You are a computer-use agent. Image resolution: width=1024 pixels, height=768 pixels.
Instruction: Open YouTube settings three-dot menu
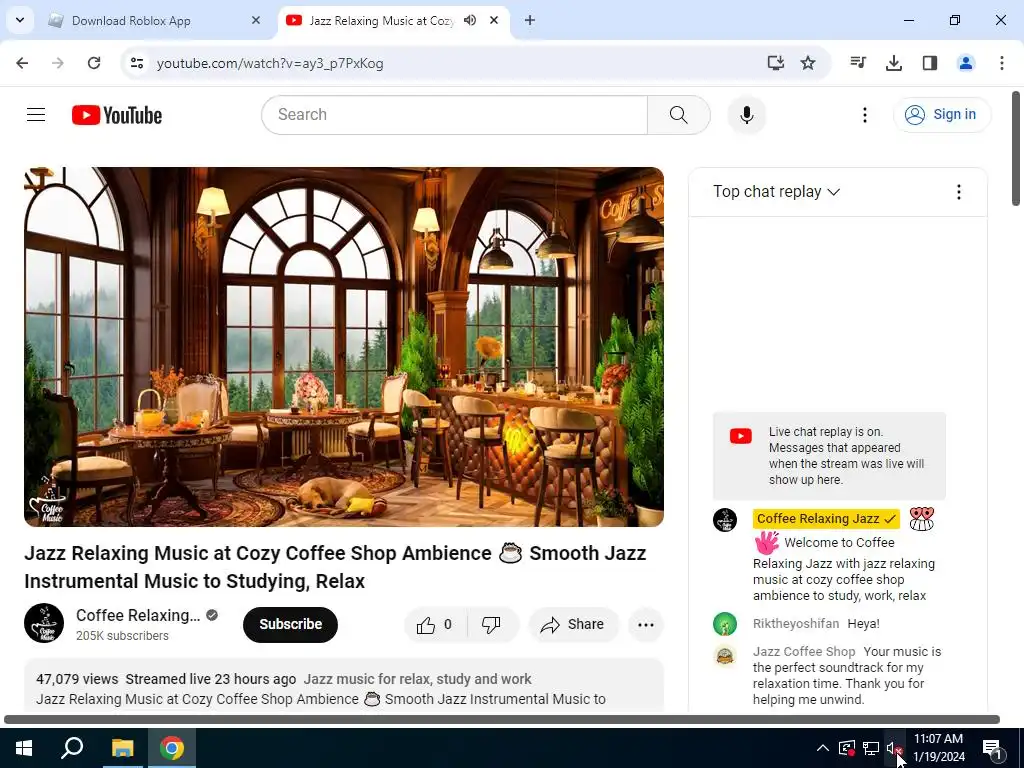point(865,115)
